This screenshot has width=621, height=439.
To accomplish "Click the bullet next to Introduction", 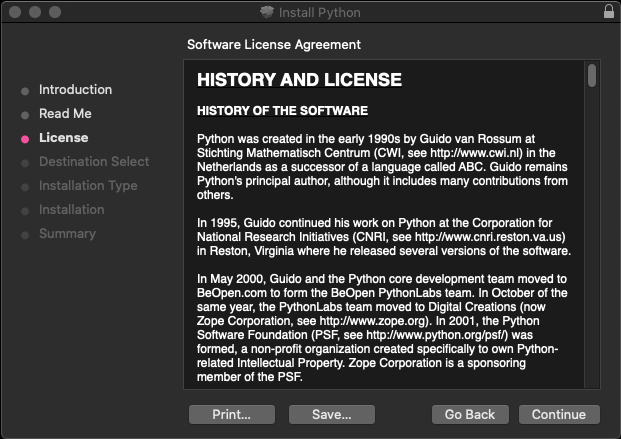I will (x=25, y=91).
